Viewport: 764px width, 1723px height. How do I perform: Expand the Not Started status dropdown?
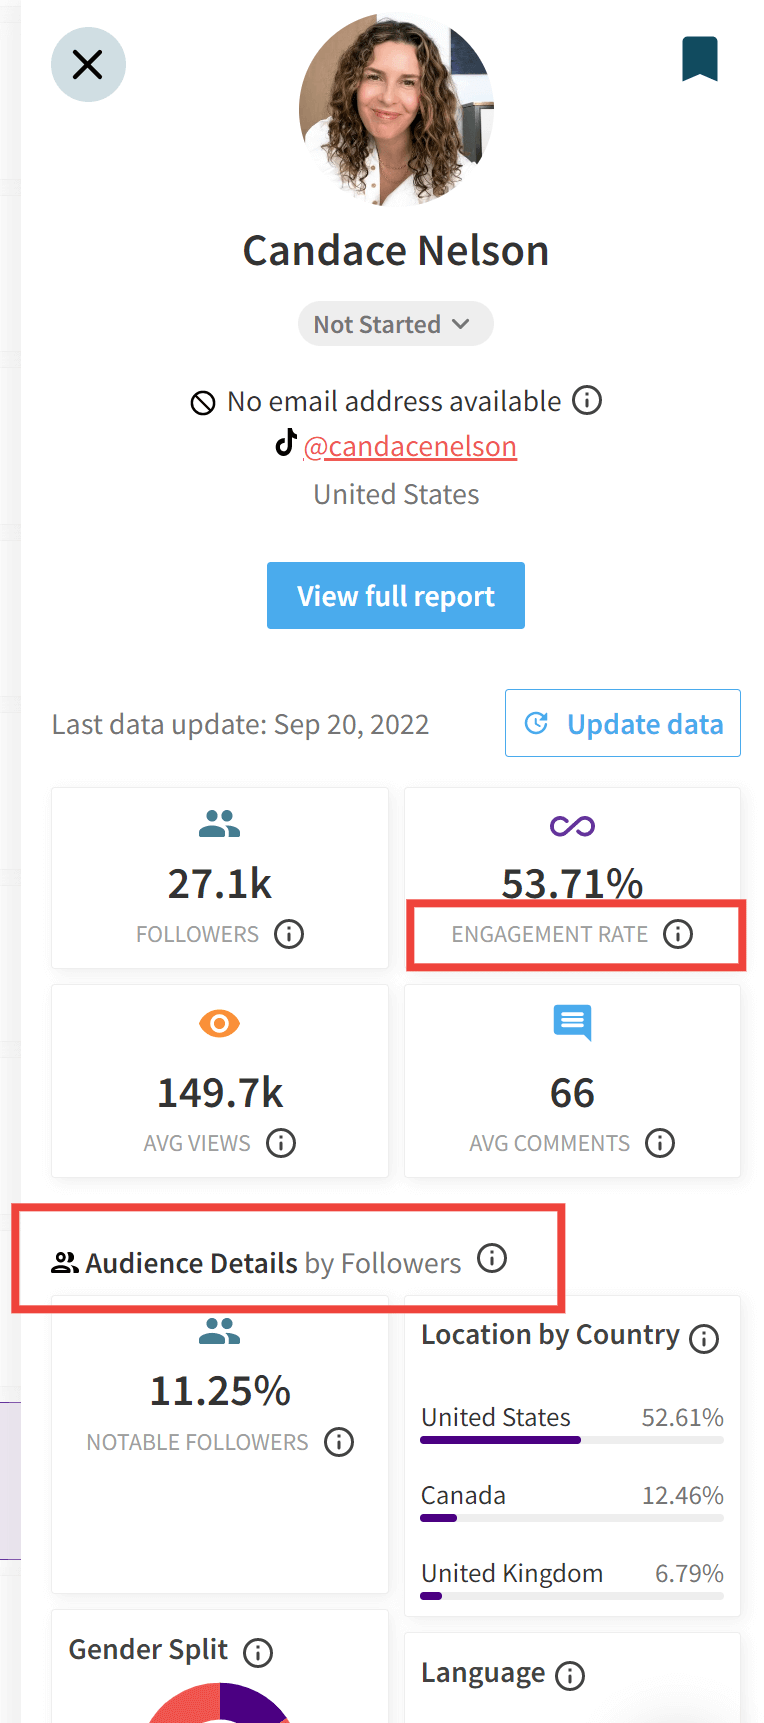point(395,323)
